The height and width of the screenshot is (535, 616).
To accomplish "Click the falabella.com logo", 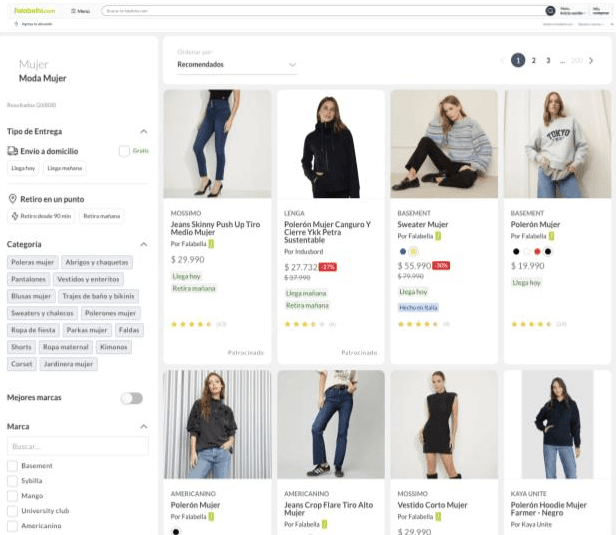I will [x=35, y=11].
